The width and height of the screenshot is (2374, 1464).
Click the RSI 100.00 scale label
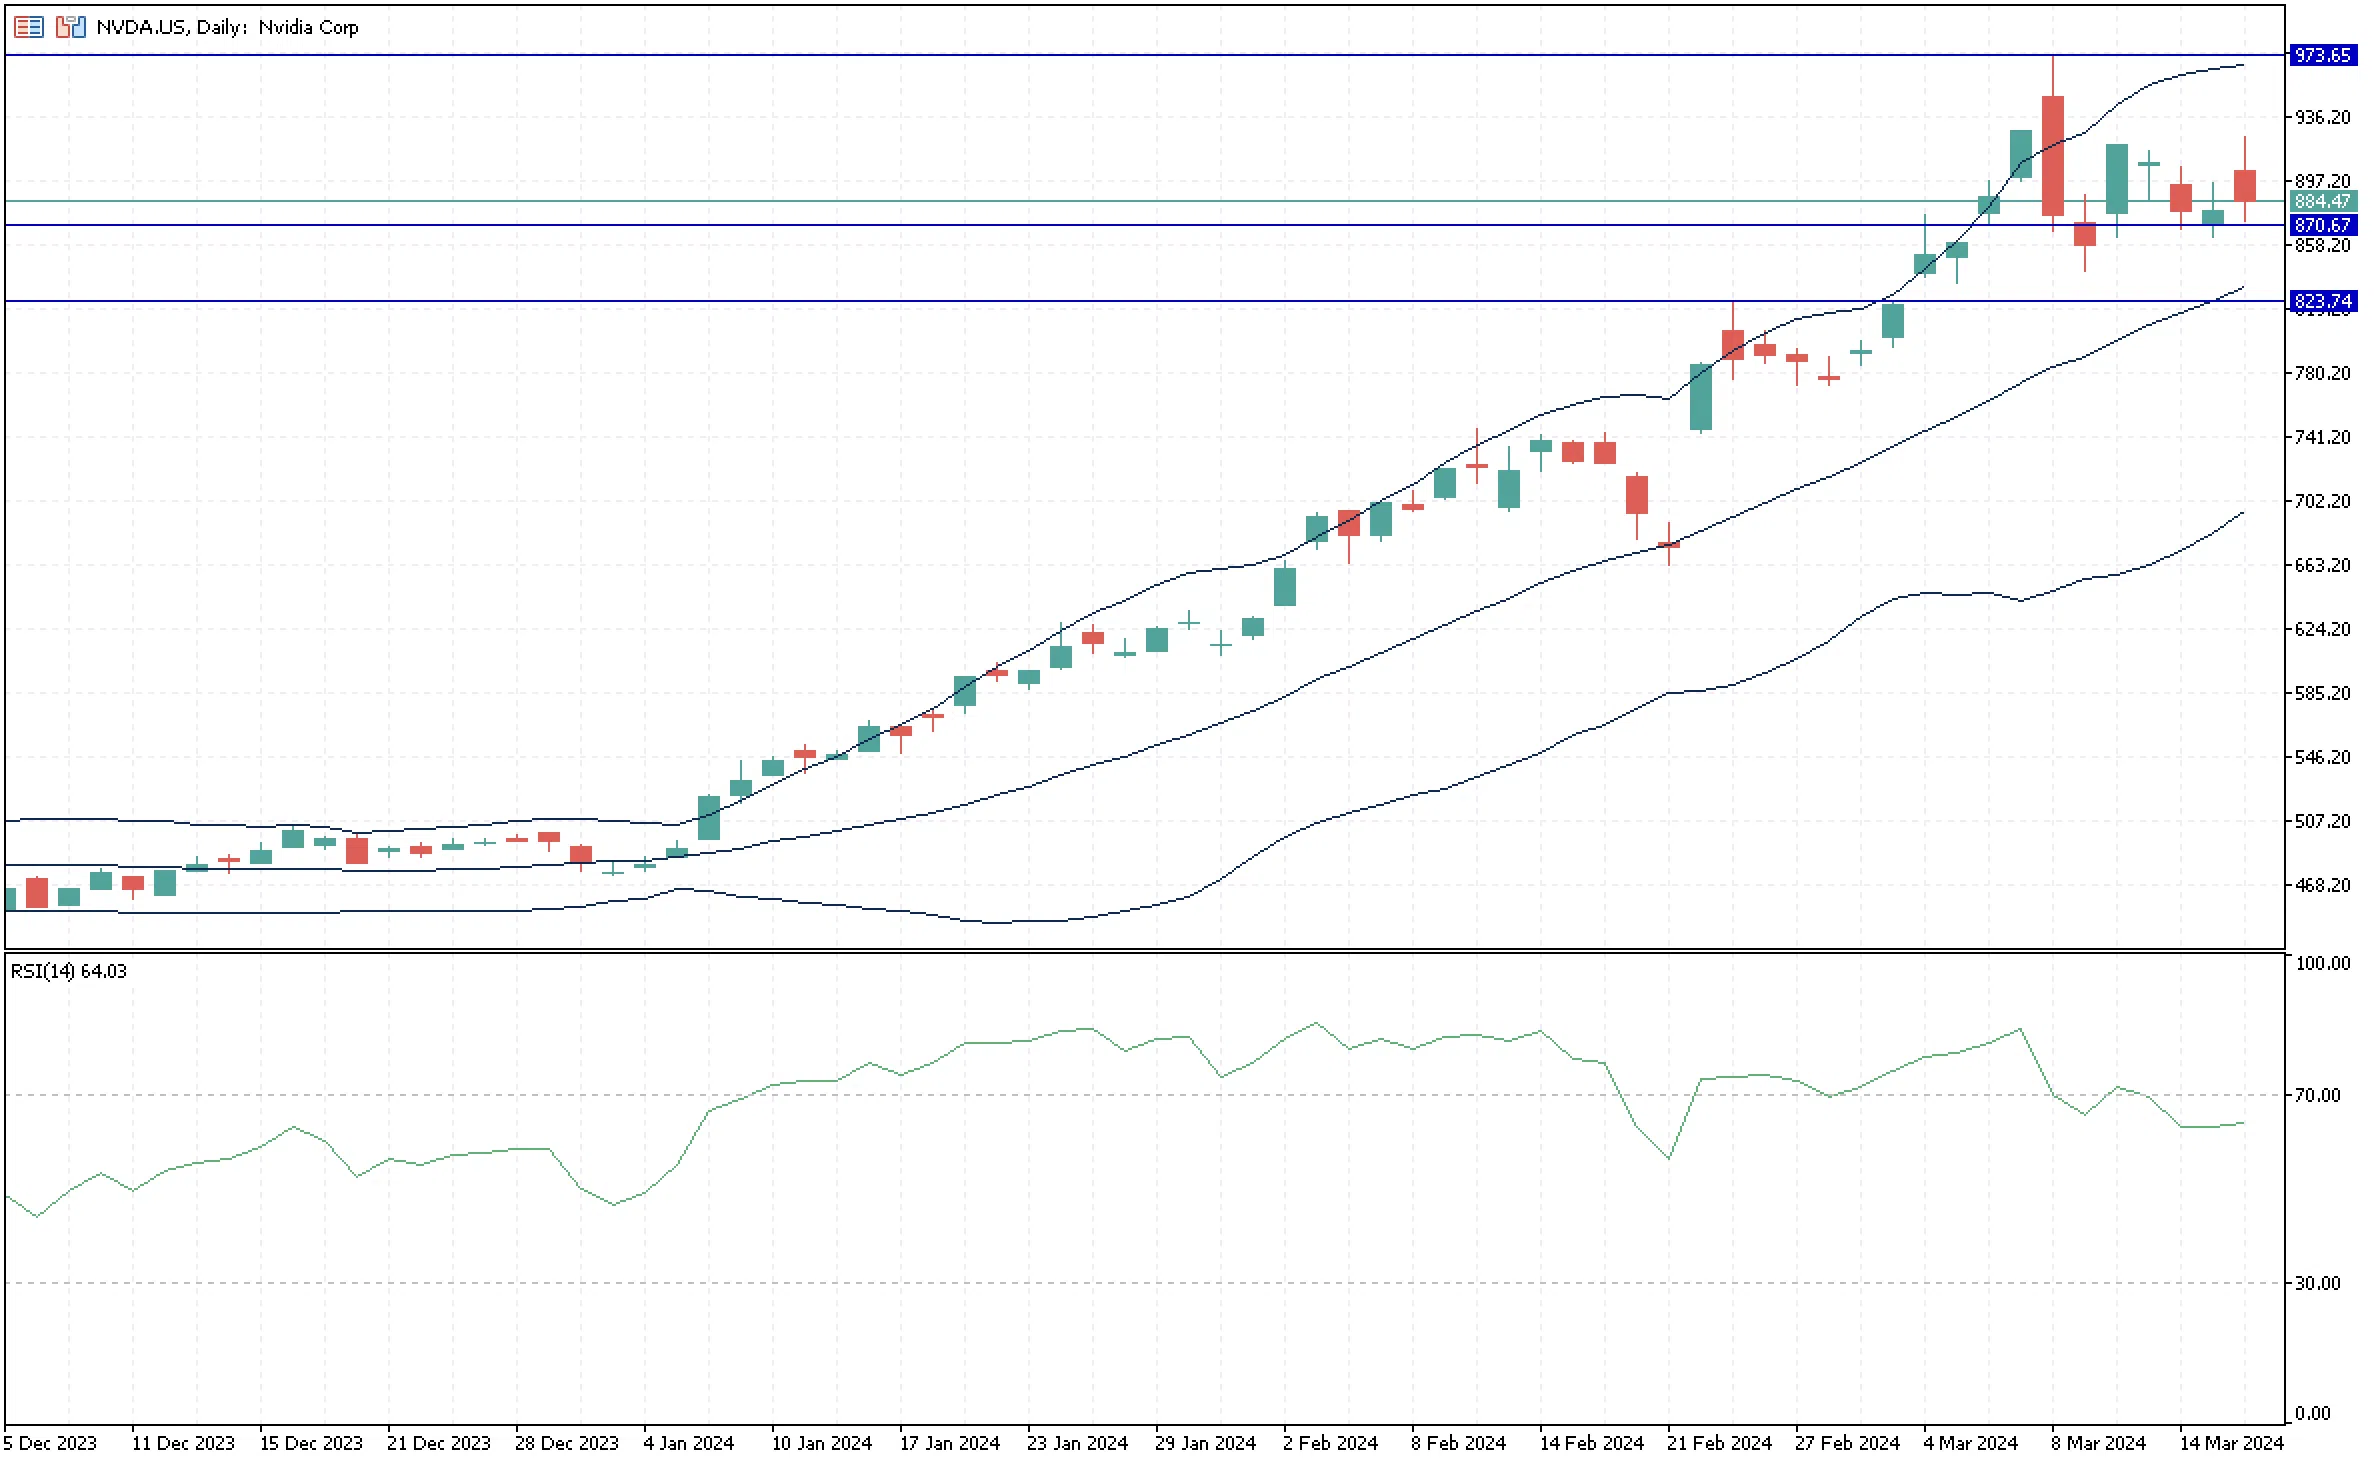2322,964
